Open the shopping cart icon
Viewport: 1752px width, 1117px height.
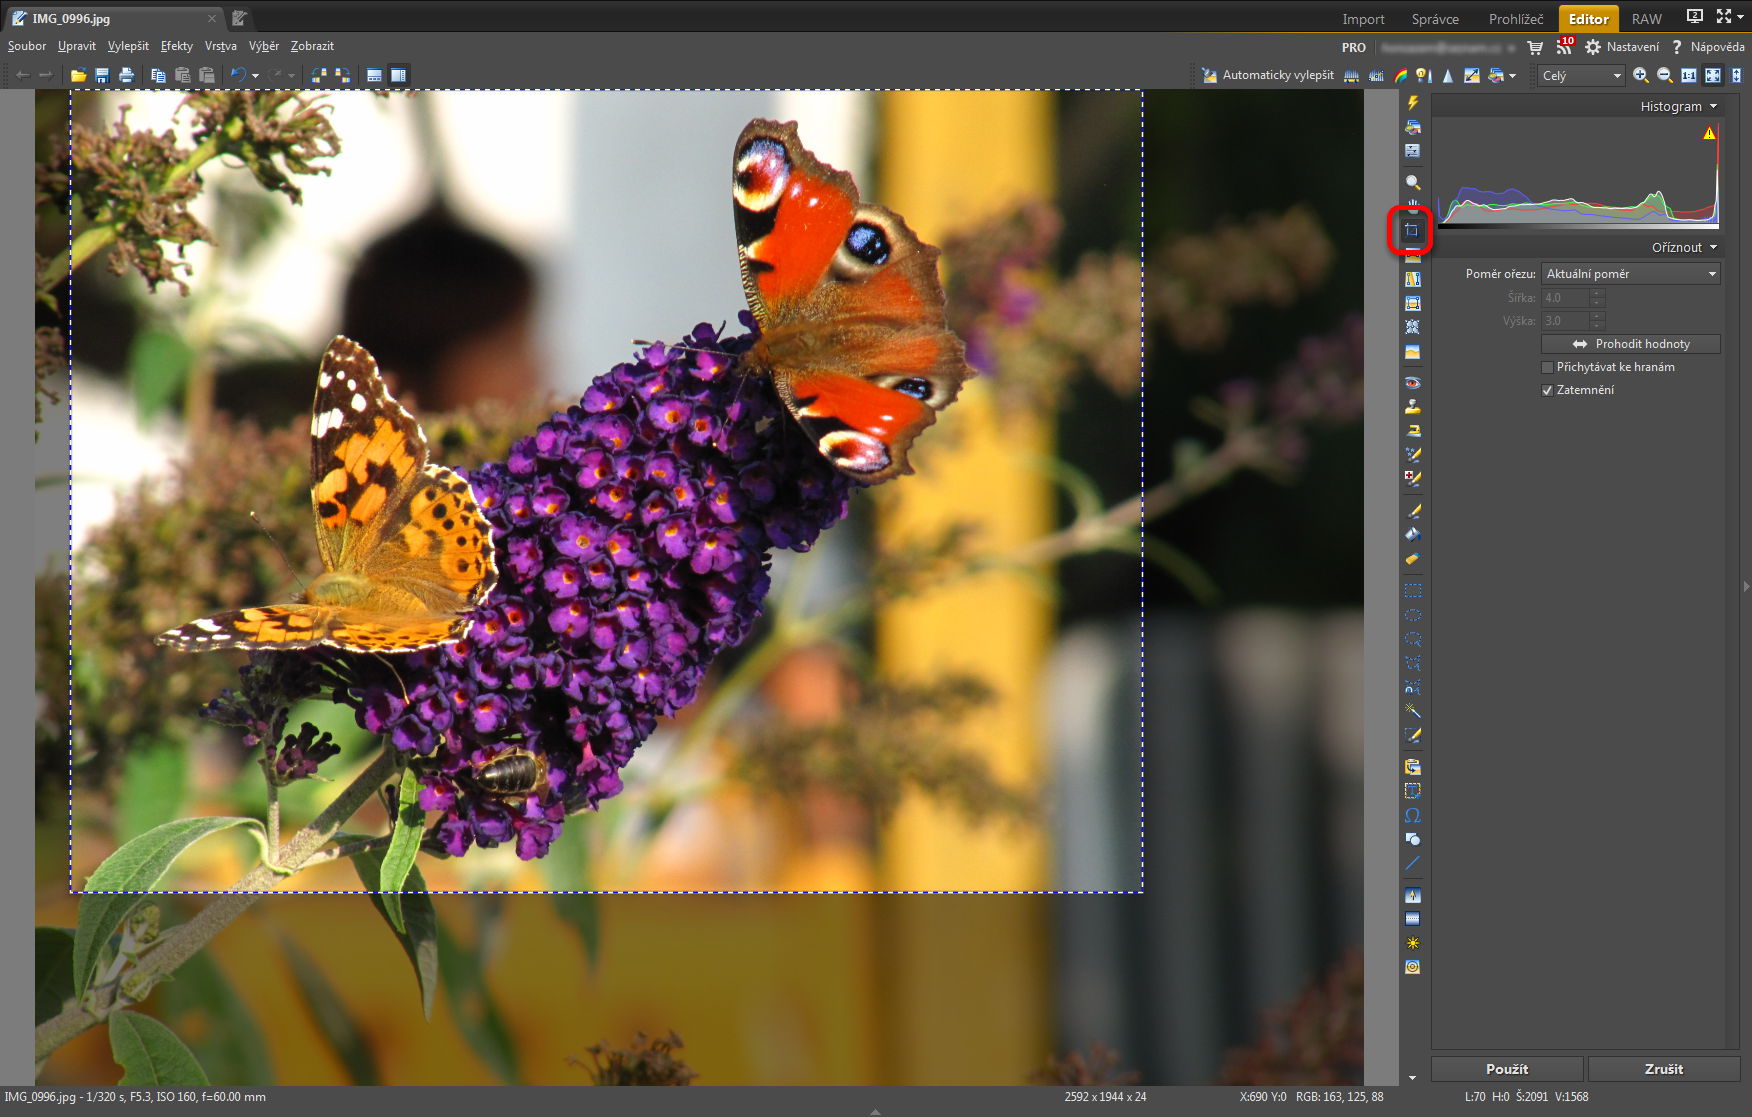1535,47
